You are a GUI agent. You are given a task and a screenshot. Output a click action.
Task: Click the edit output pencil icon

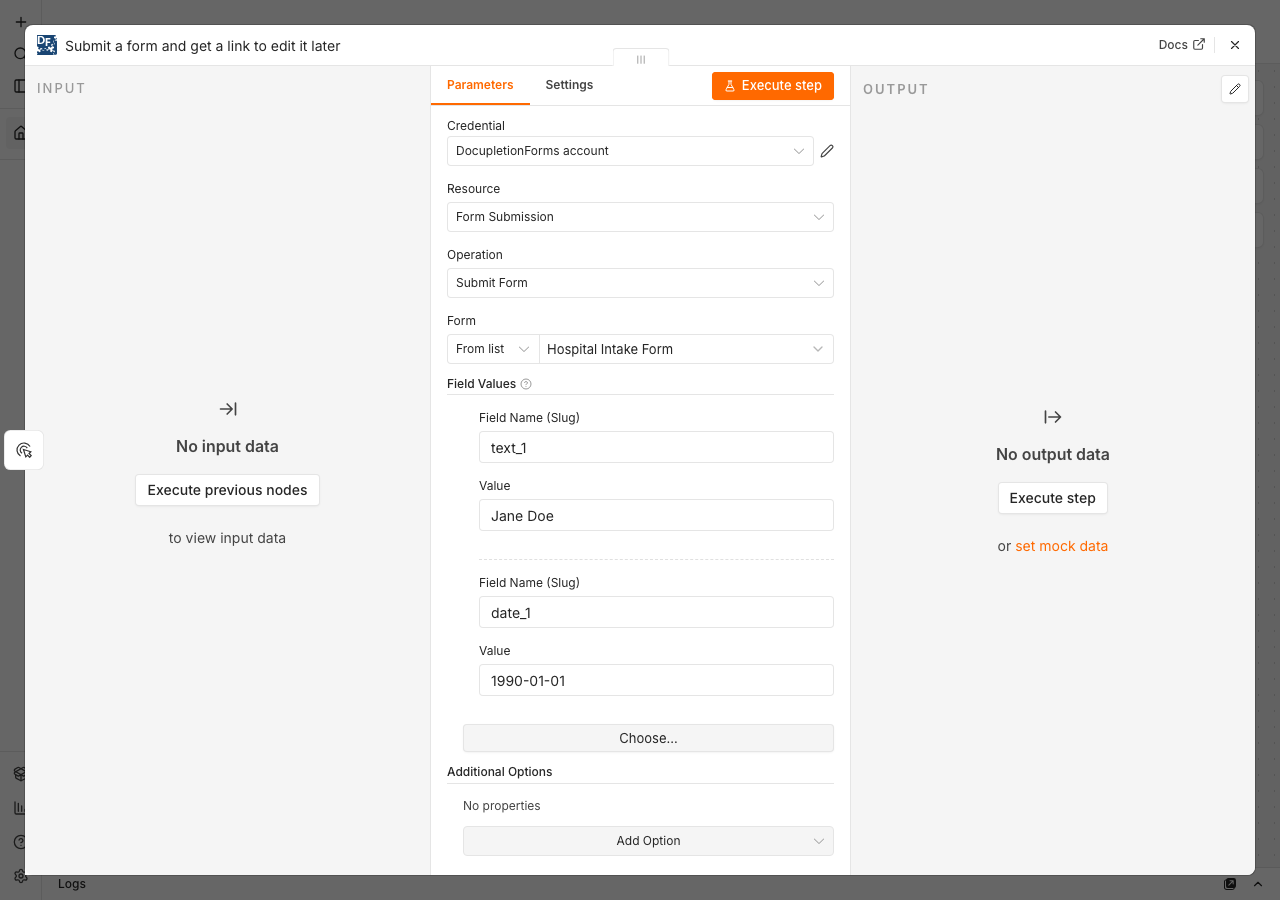(1235, 89)
